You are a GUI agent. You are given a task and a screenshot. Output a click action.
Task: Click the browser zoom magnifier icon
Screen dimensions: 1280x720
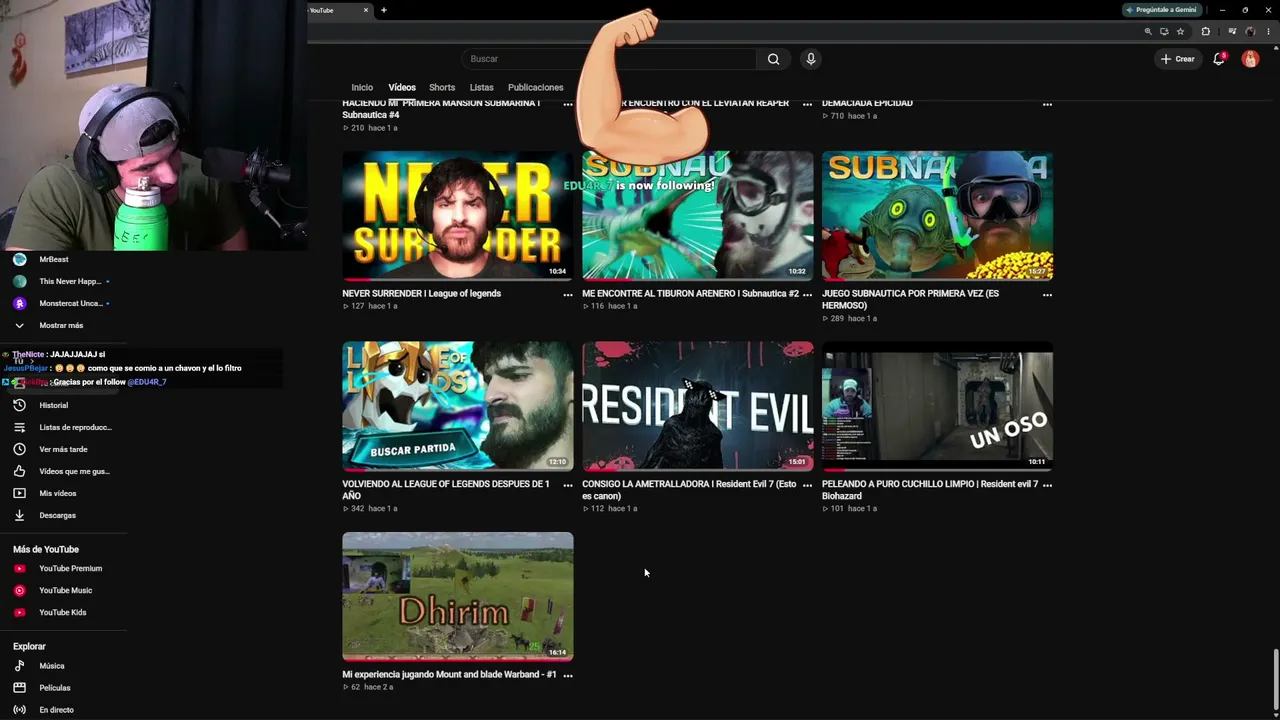(1148, 32)
